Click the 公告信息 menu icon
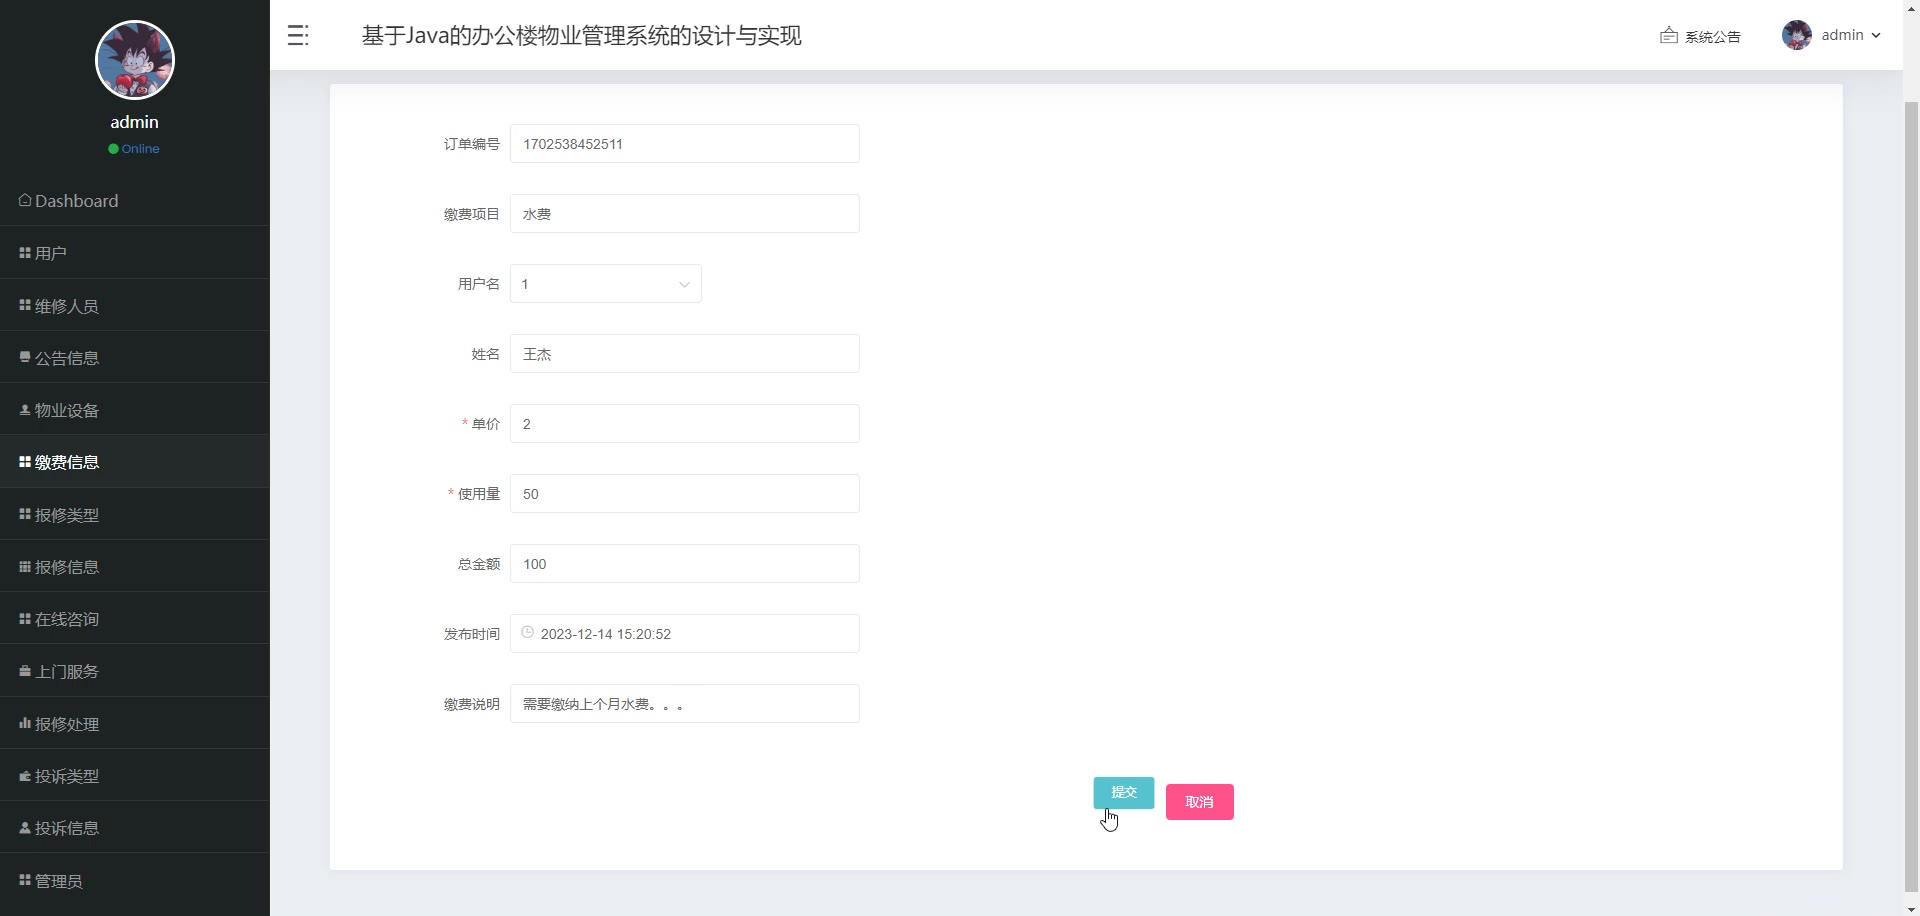 click(25, 357)
